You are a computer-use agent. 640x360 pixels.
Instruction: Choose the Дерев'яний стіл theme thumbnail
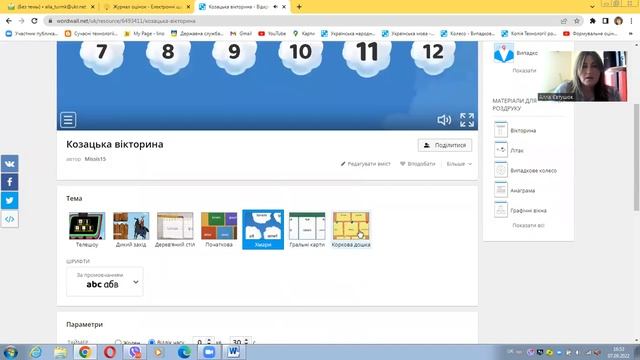point(175,229)
